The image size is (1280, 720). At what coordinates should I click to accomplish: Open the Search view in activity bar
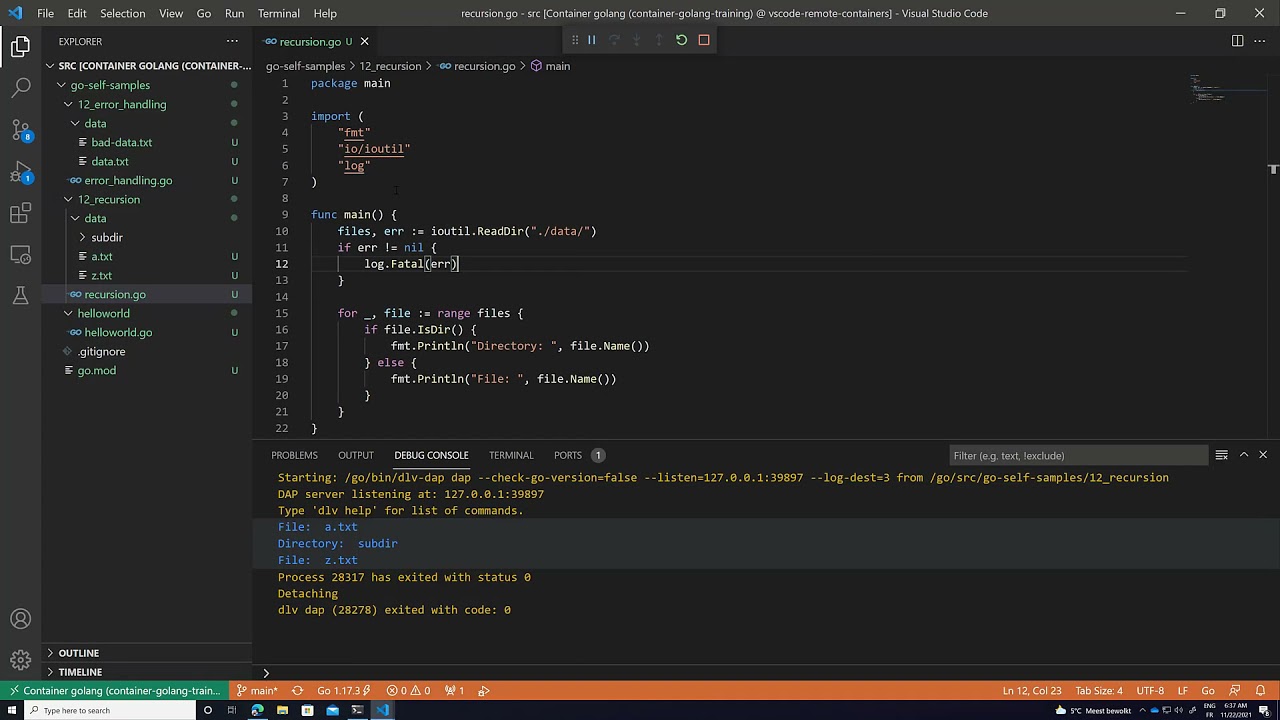click(20, 88)
